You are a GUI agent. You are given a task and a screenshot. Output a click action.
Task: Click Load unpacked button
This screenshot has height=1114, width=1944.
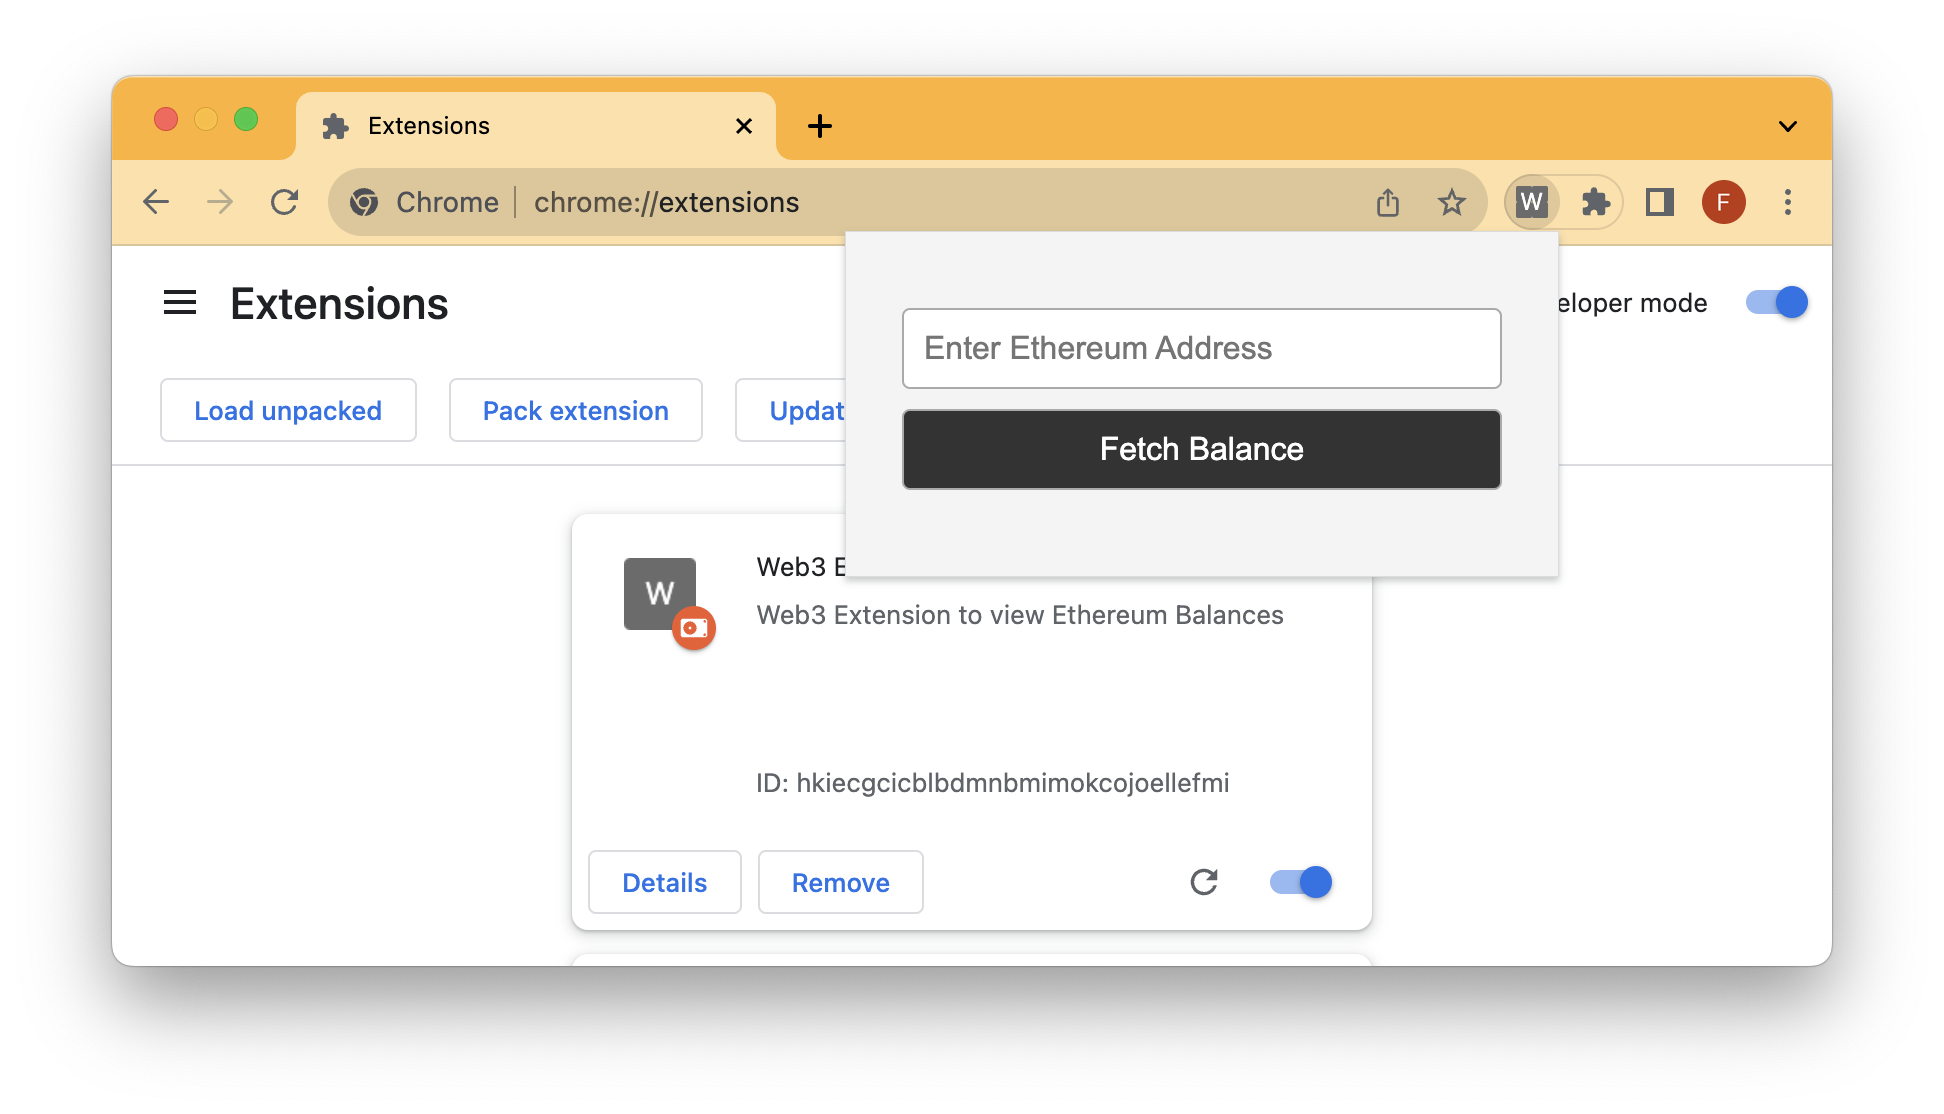(x=288, y=410)
